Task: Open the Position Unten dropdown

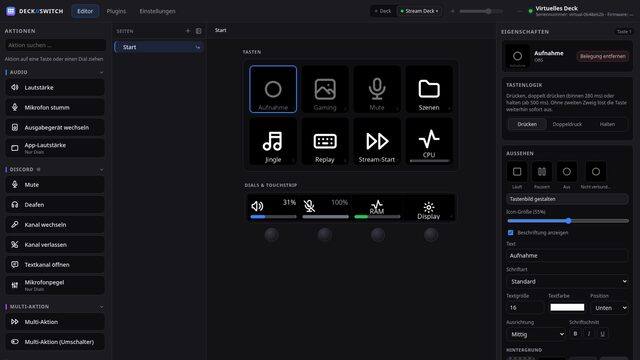Action: (x=610, y=308)
